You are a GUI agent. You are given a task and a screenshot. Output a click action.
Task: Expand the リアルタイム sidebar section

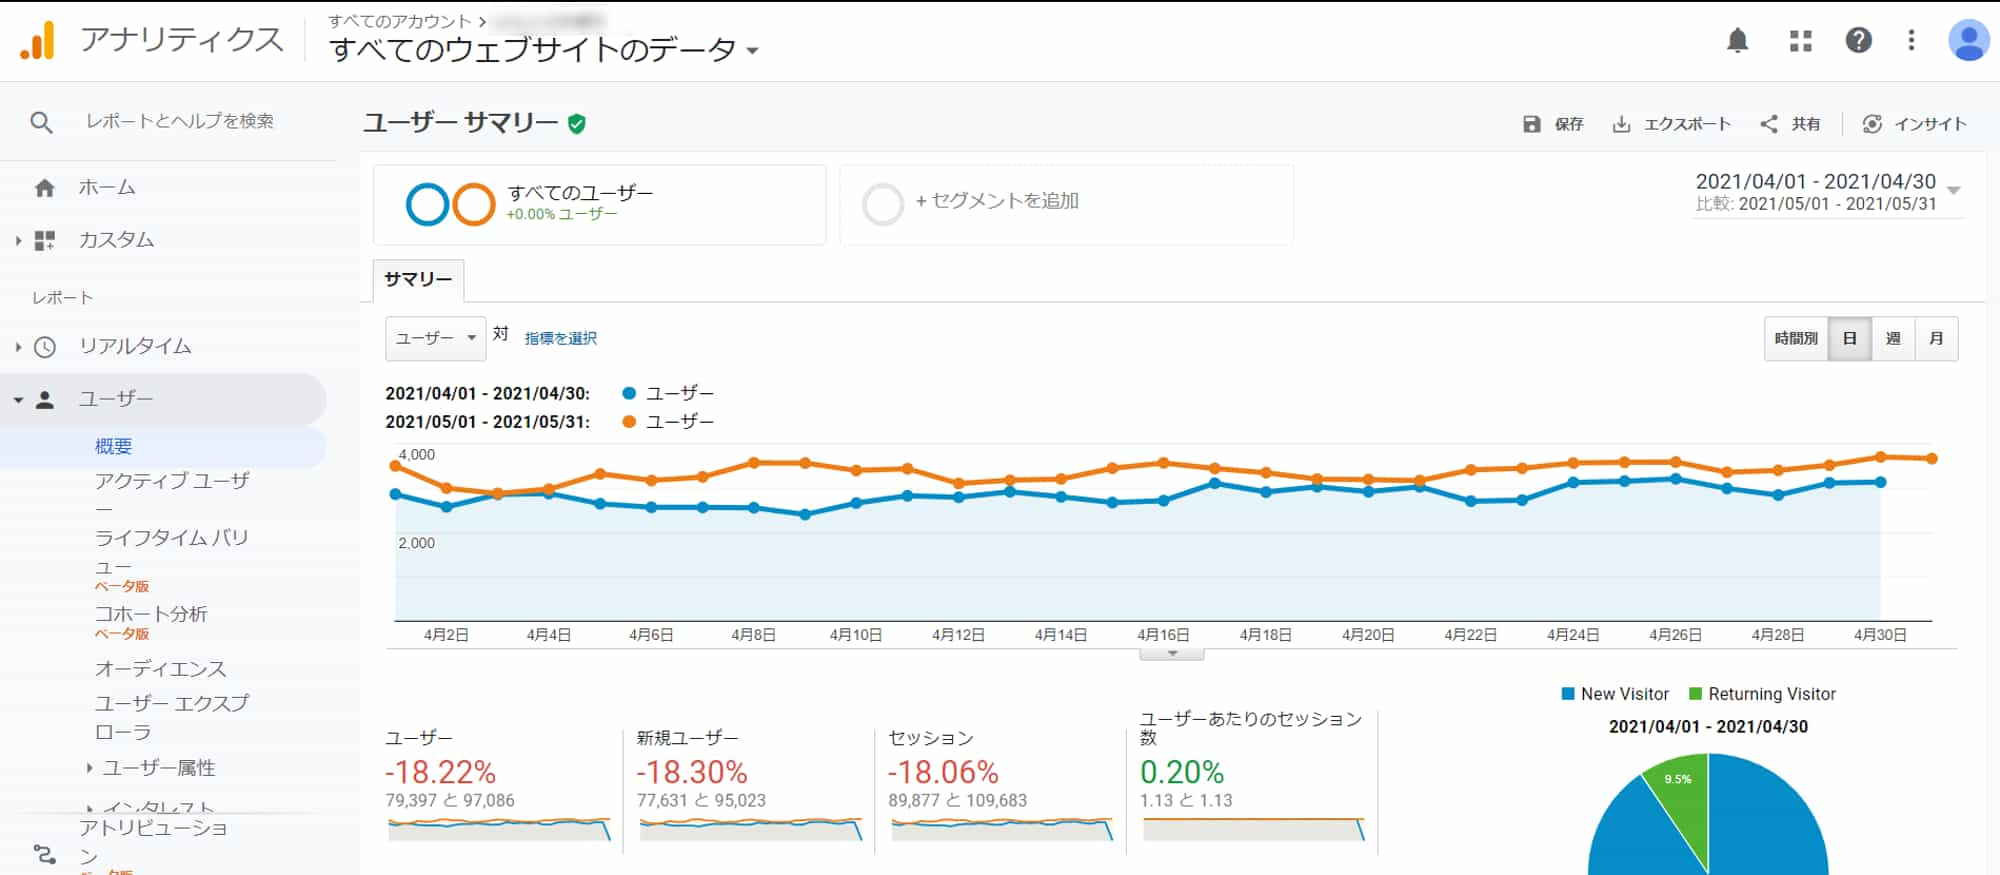click(x=18, y=347)
